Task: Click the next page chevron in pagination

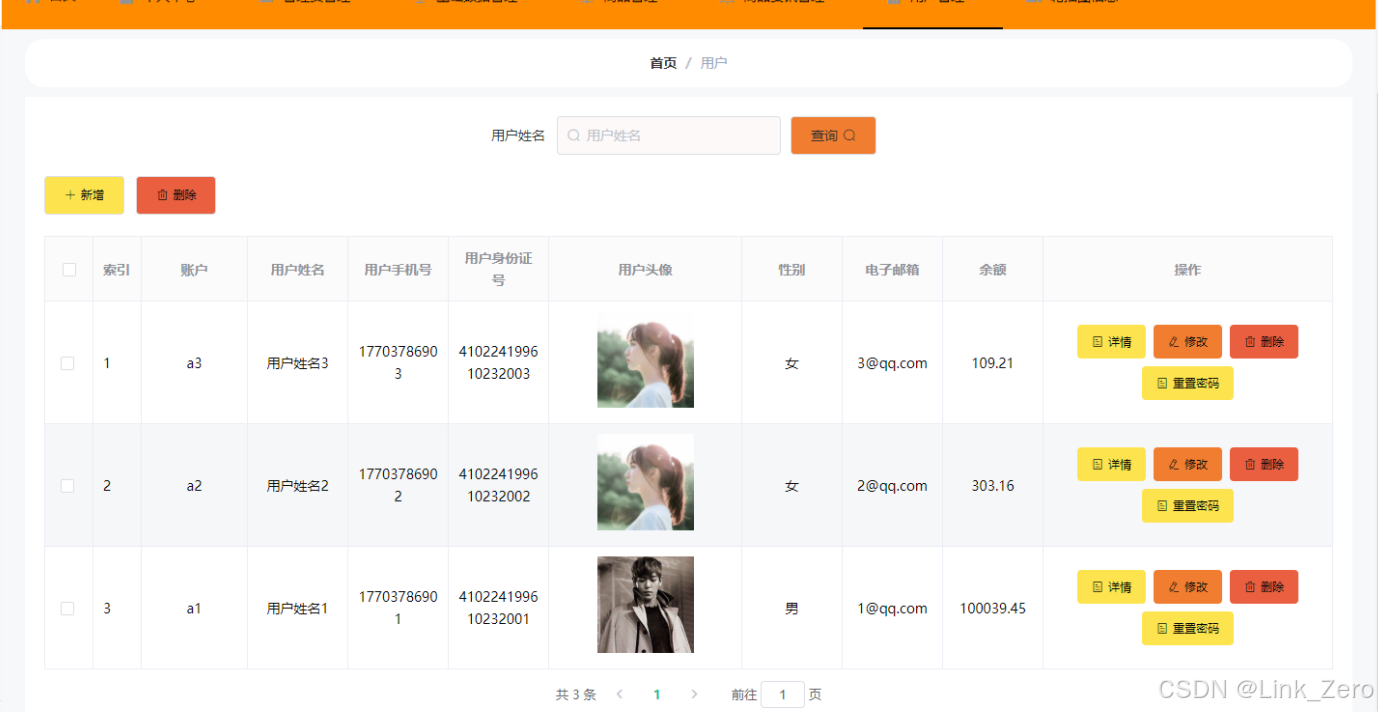Action: 694,693
